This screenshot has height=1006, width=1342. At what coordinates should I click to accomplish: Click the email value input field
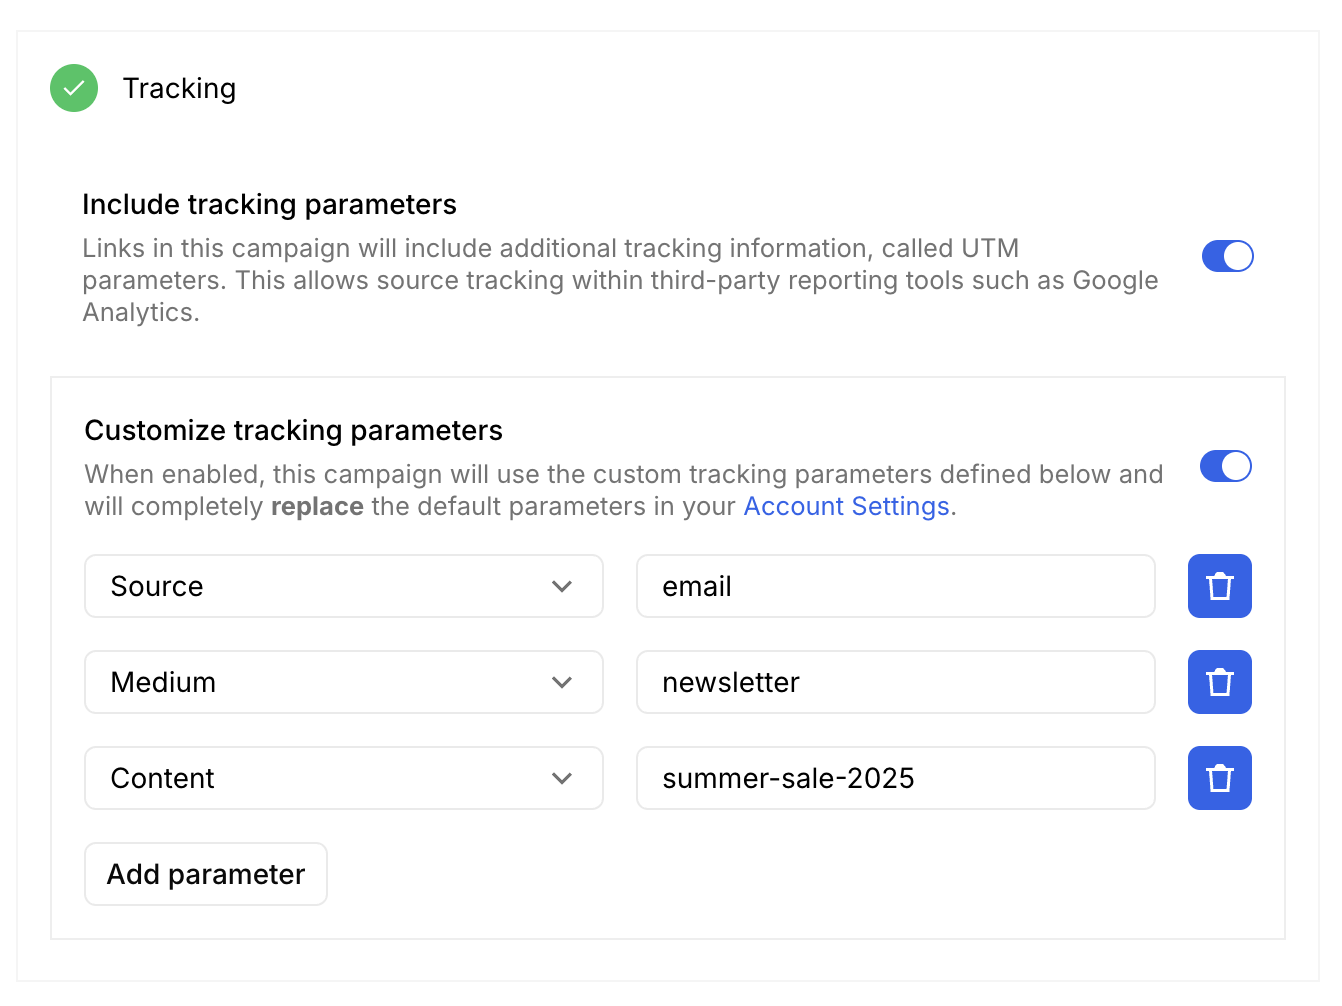(895, 586)
